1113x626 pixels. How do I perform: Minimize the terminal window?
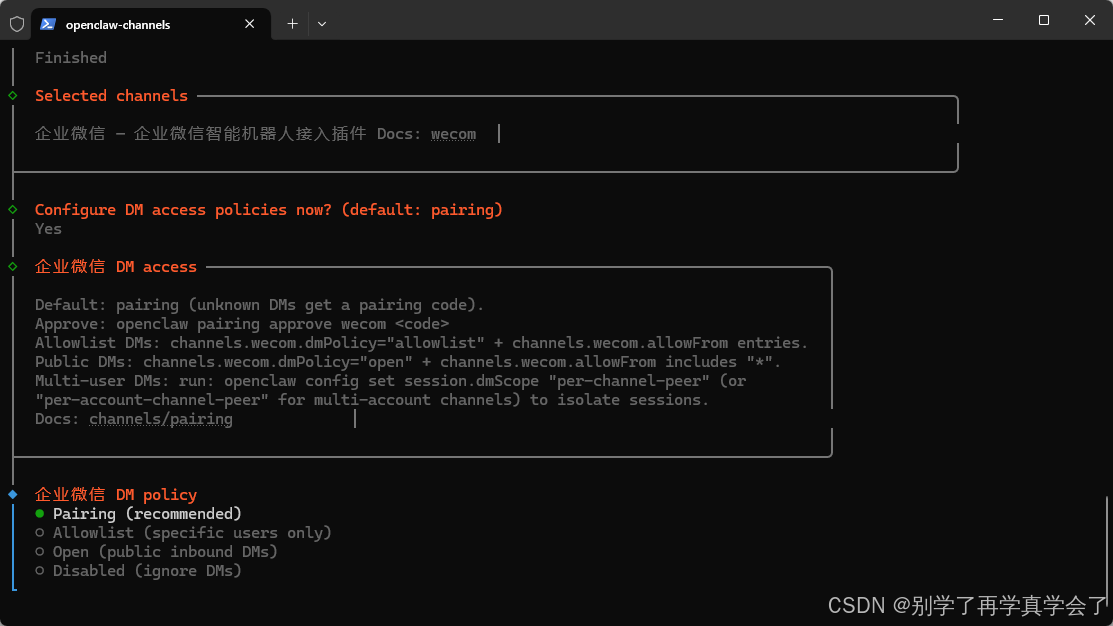pyautogui.click(x=998, y=20)
